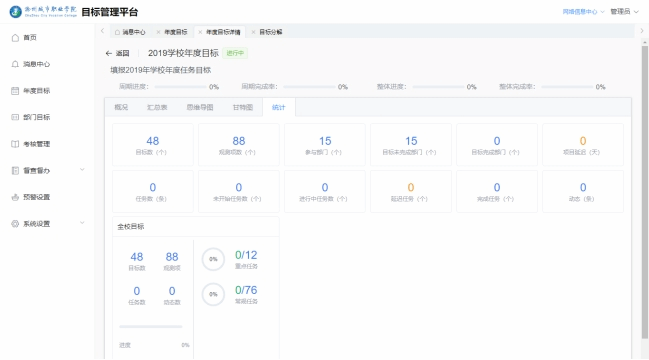The image size is (649, 360).
Task: Click the 周期进度 progress bar
Action: tap(180, 87)
